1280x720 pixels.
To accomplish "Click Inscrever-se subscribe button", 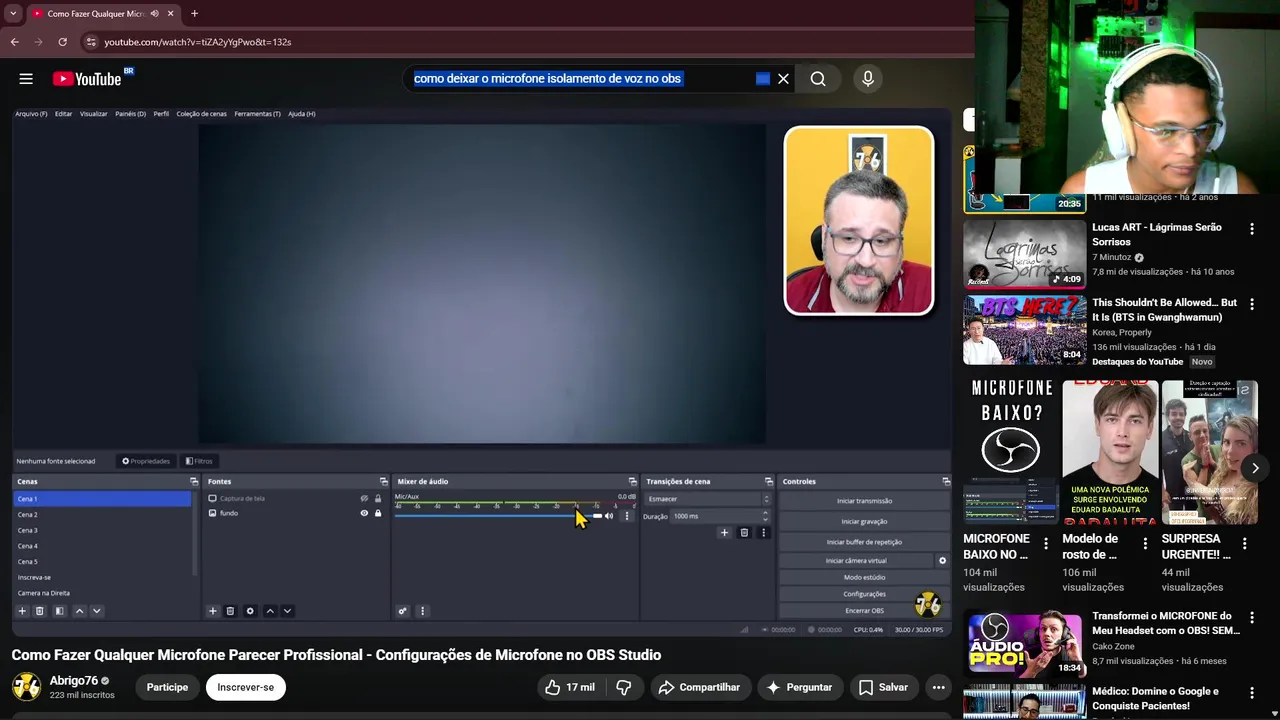I will coord(246,687).
